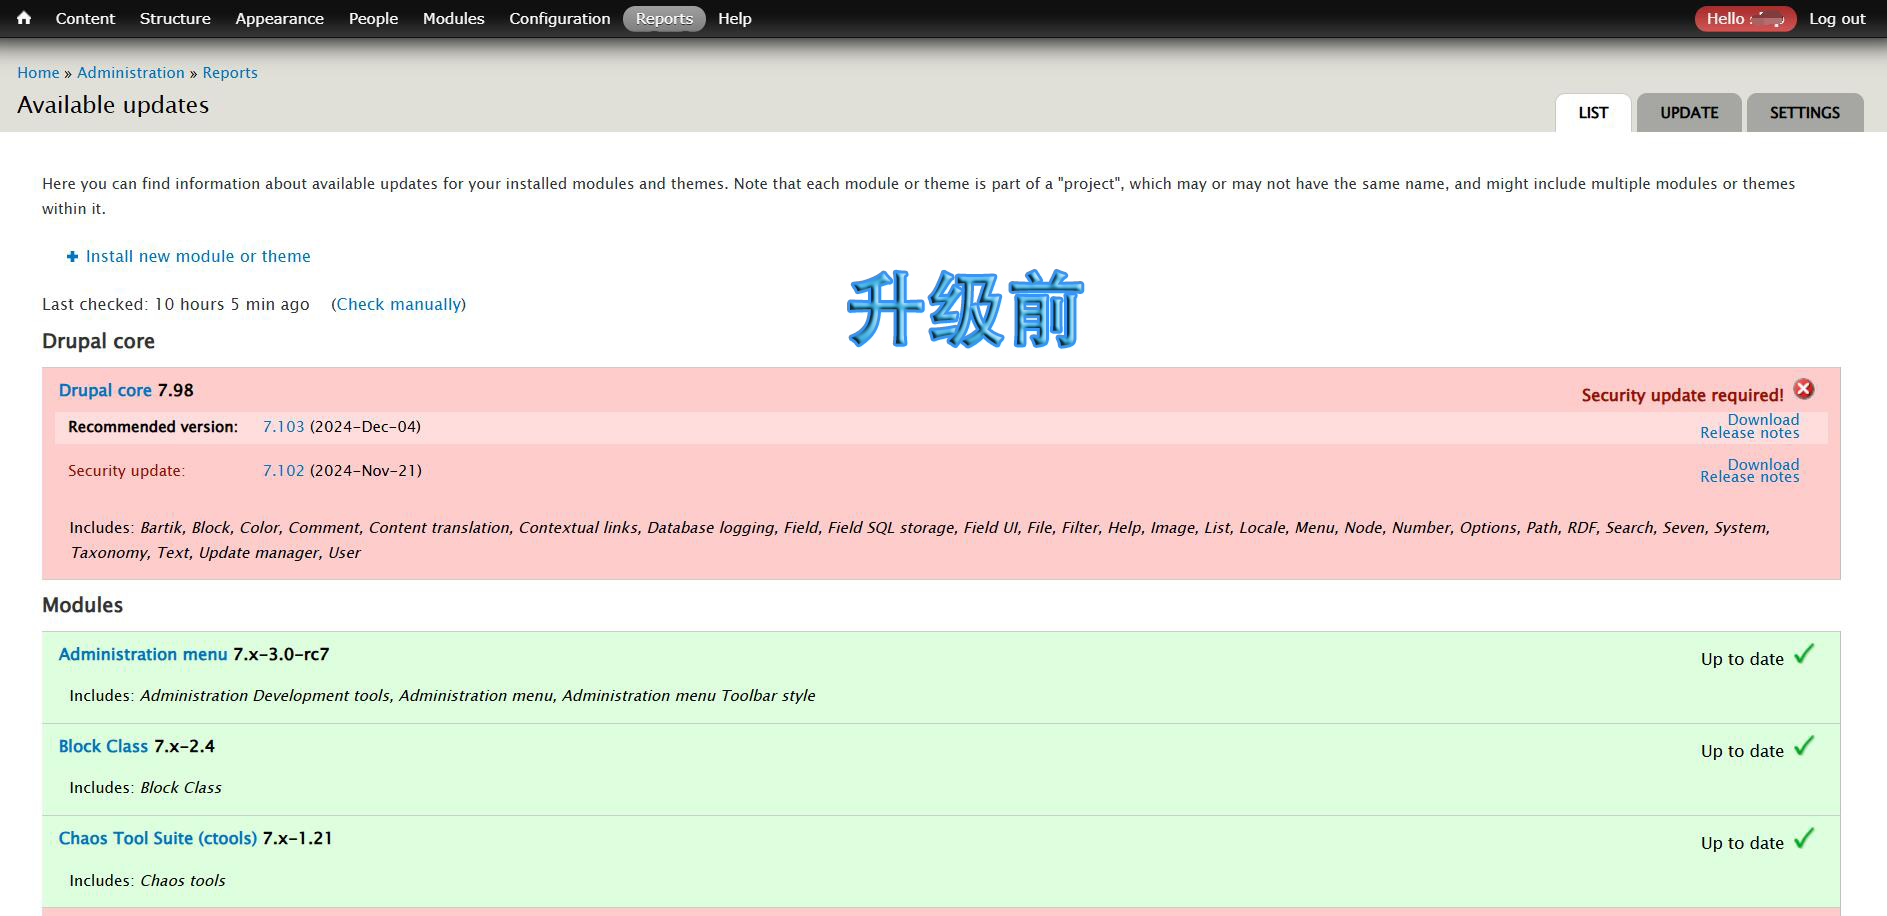The width and height of the screenshot is (1887, 916).
Task: Log out of the site
Action: 1837,18
